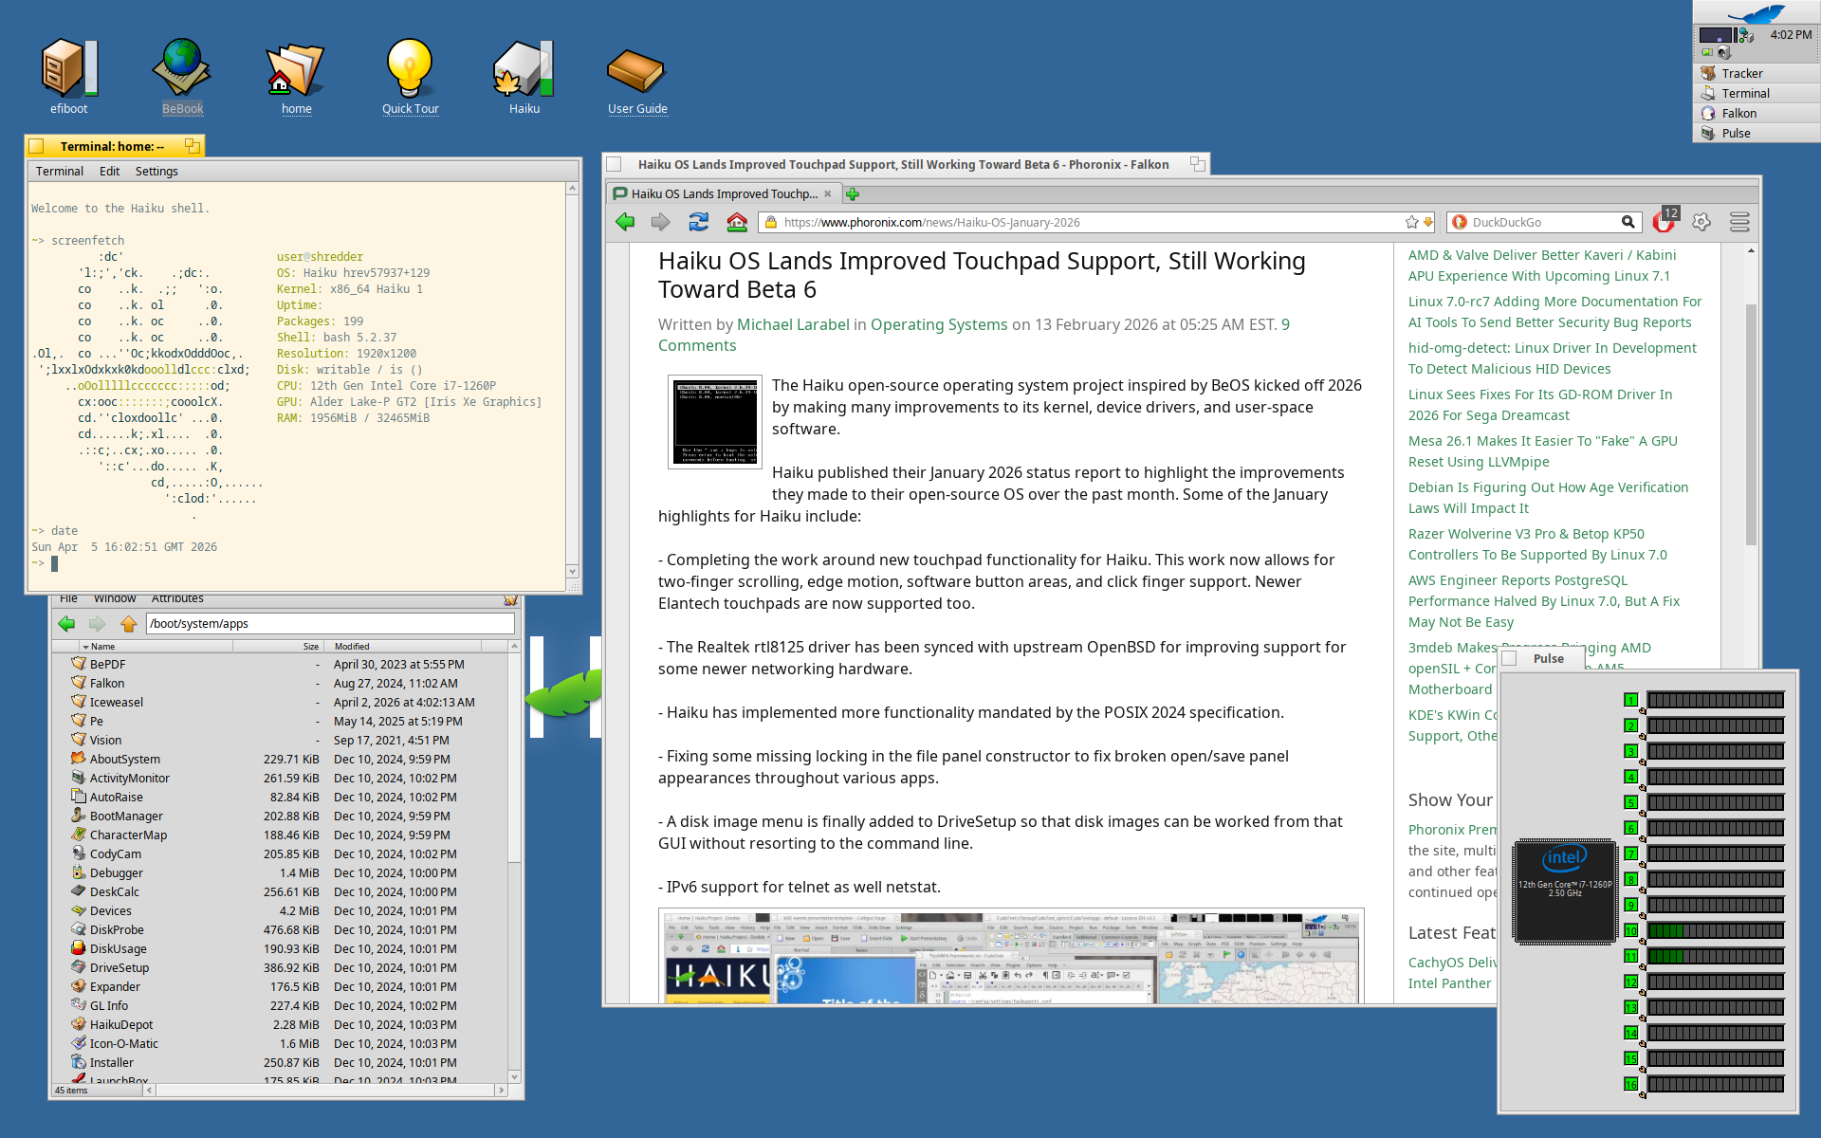Open Falkon's hamburger main menu
The width and height of the screenshot is (1821, 1138).
click(1739, 222)
